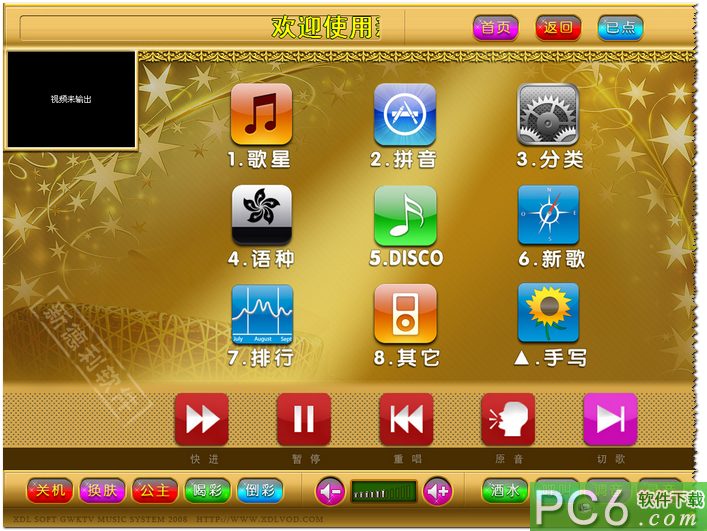
Task: Click the 欢迎使用 scrolling message bar
Action: point(201,28)
